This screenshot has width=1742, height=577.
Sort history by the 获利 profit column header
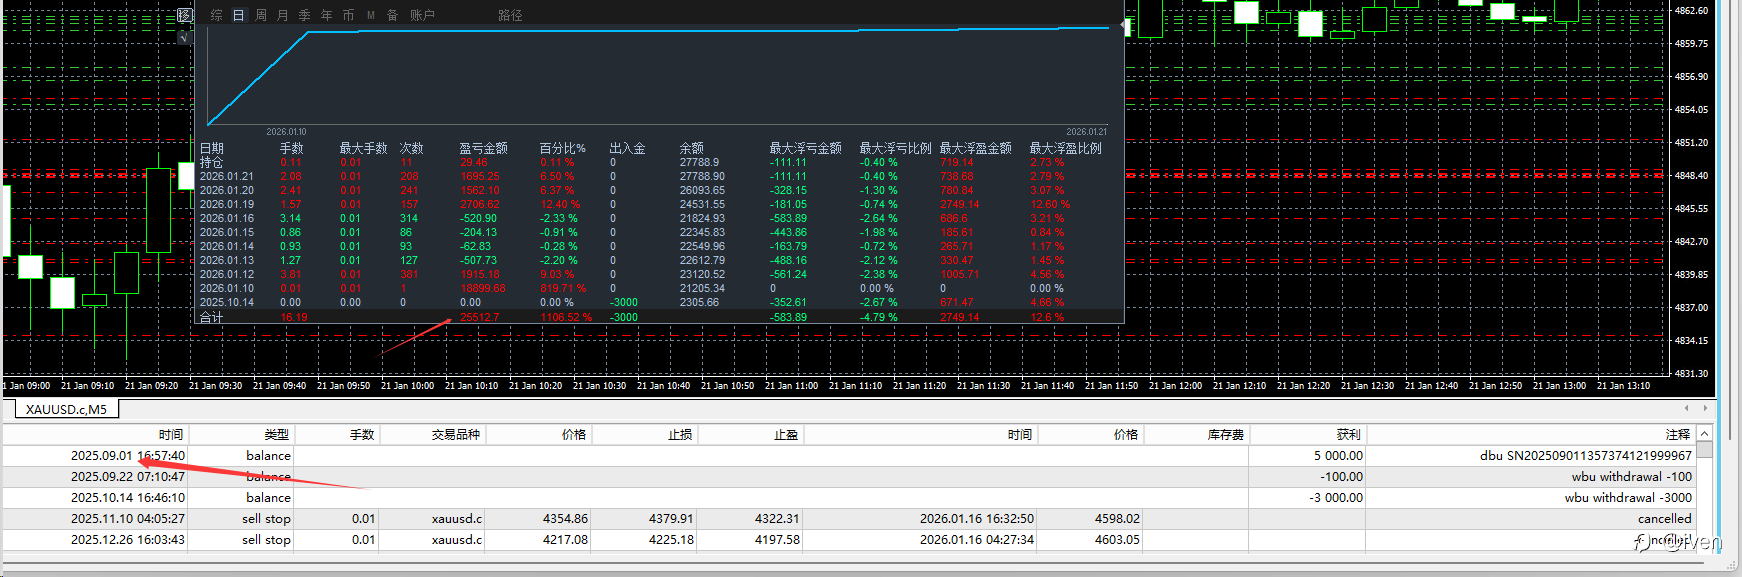tap(1348, 434)
